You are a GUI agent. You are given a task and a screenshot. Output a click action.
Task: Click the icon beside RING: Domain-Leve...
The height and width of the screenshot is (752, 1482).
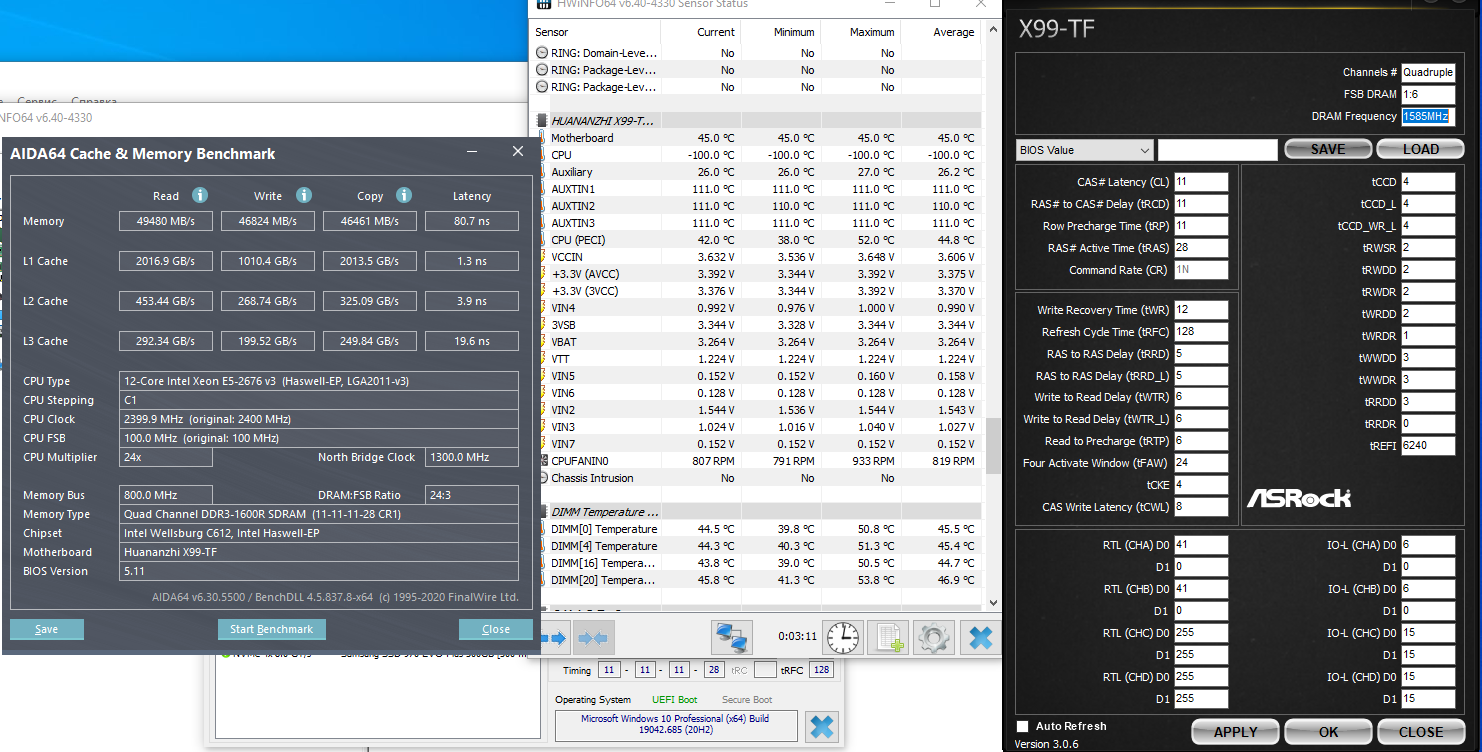point(542,53)
